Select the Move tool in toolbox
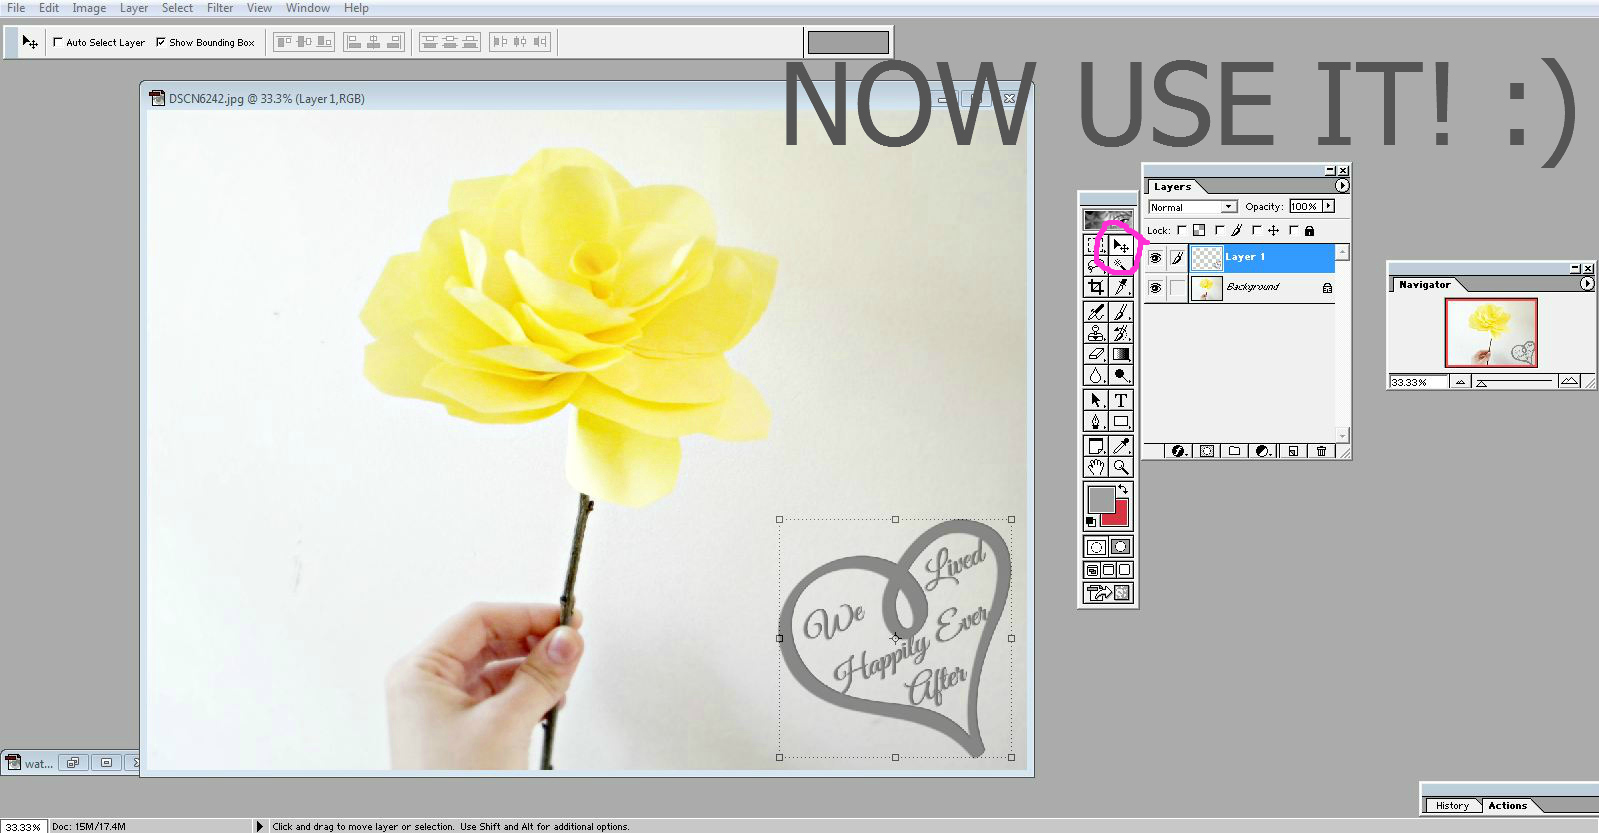Screen dimensions: 1599x833 [1121, 245]
